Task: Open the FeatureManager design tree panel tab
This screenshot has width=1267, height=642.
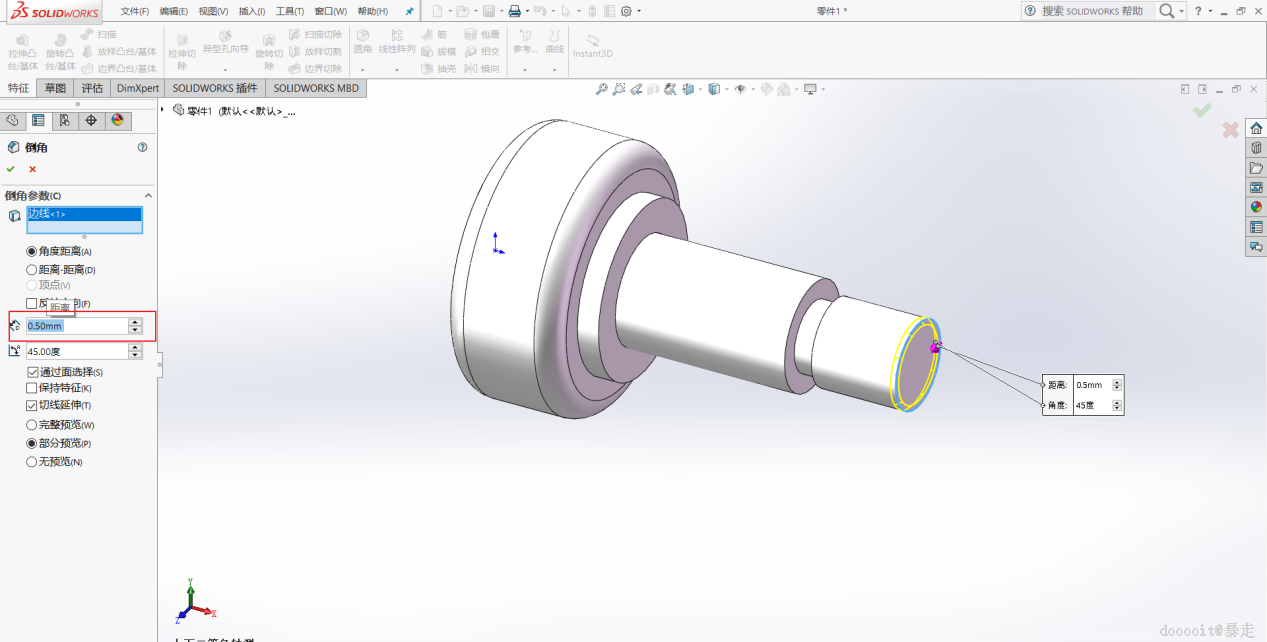Action: (x=12, y=121)
